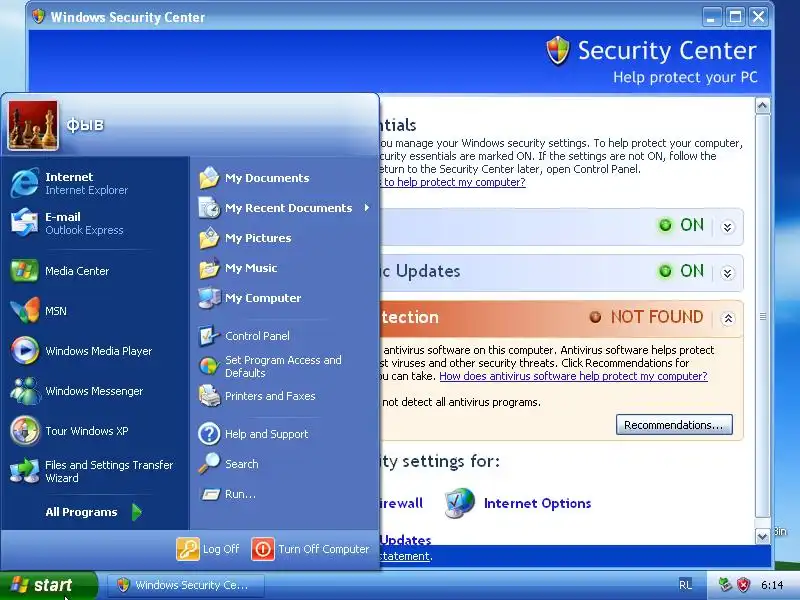Open the Firewall settings link
The width and height of the screenshot is (800, 600).
pos(402,503)
